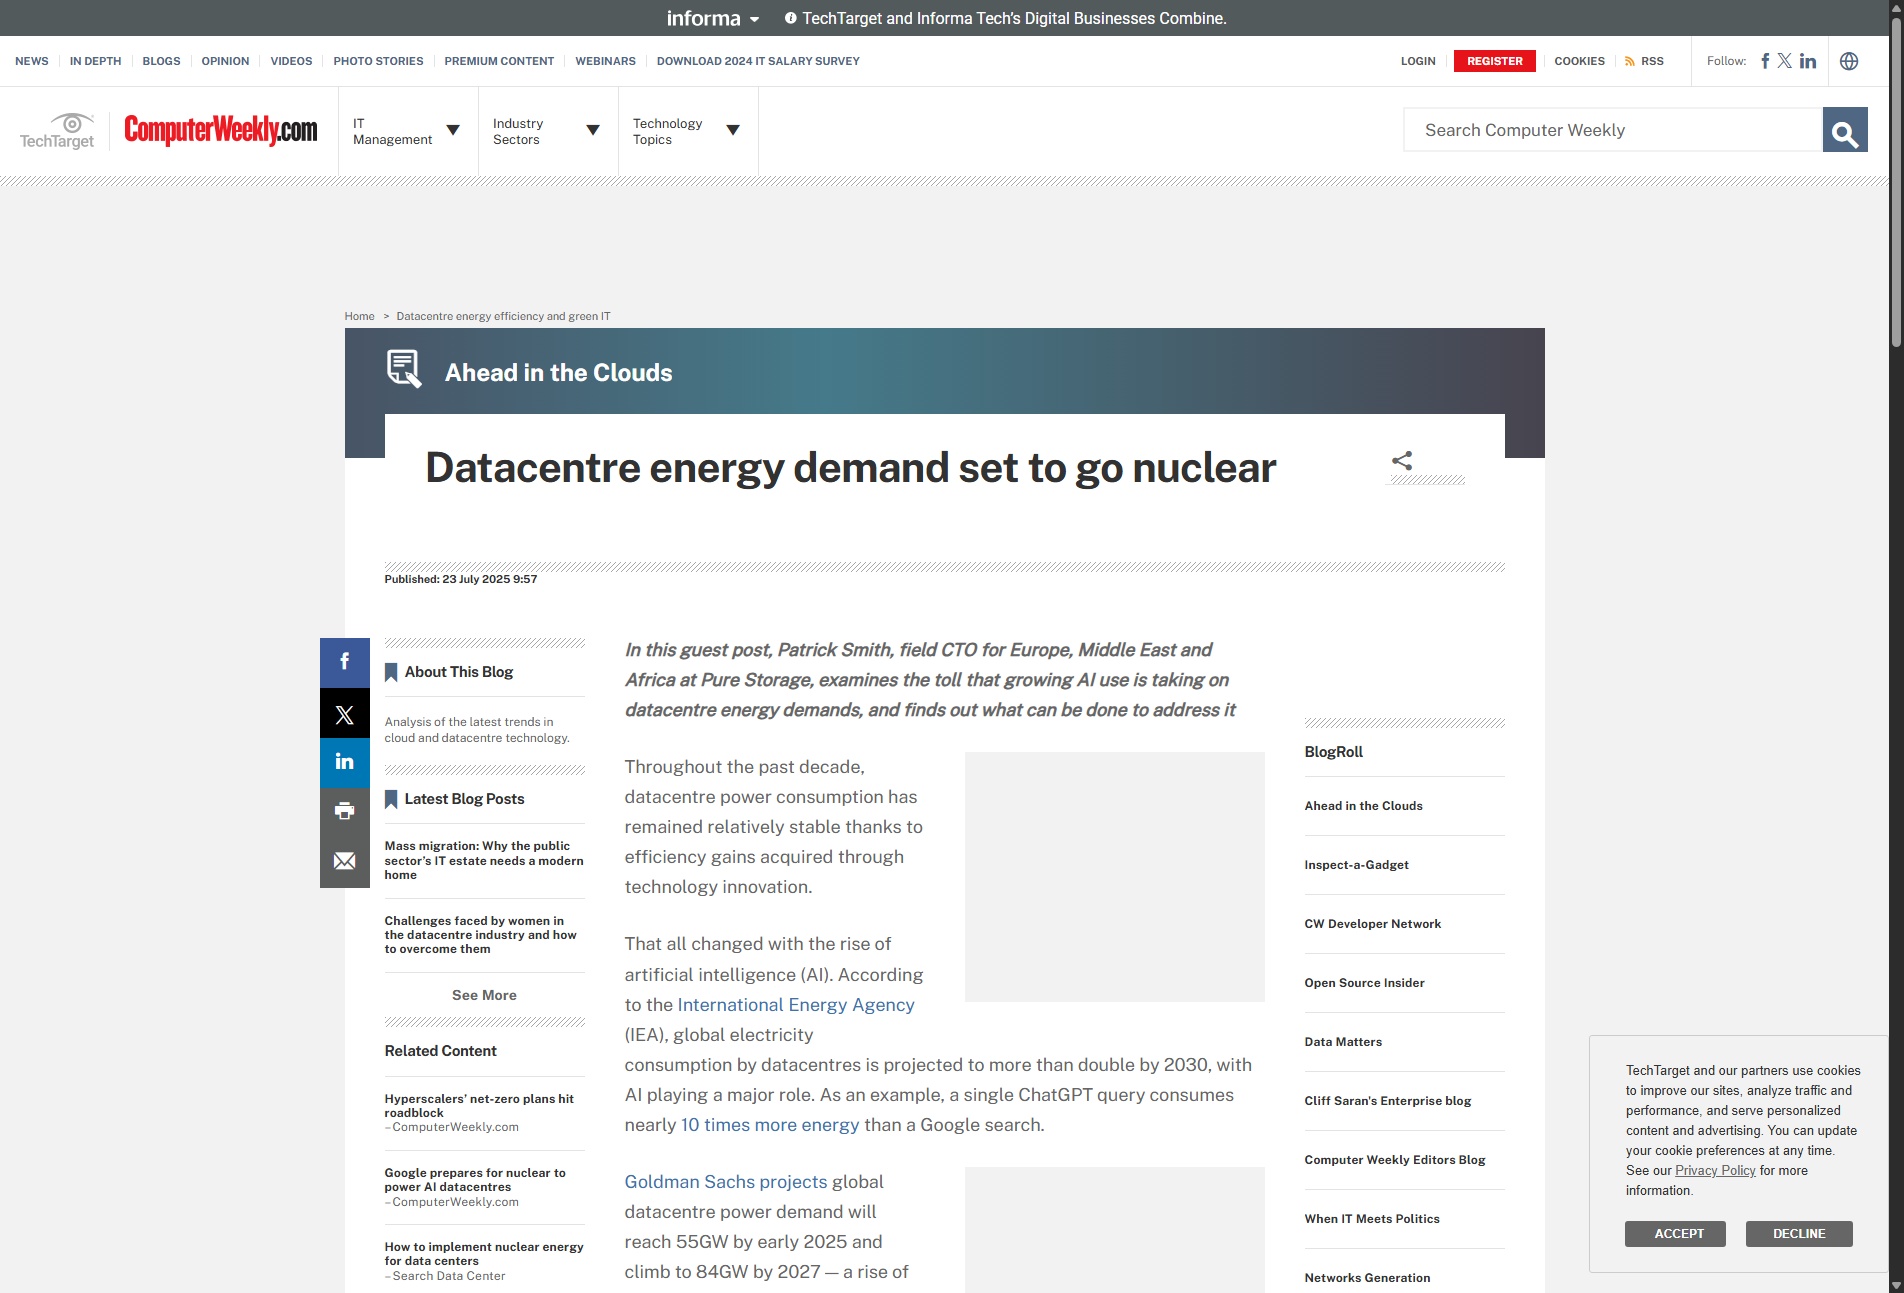Click in the Search Computer Weekly field
Viewport: 1904px width, 1293px height.
[1613, 130]
